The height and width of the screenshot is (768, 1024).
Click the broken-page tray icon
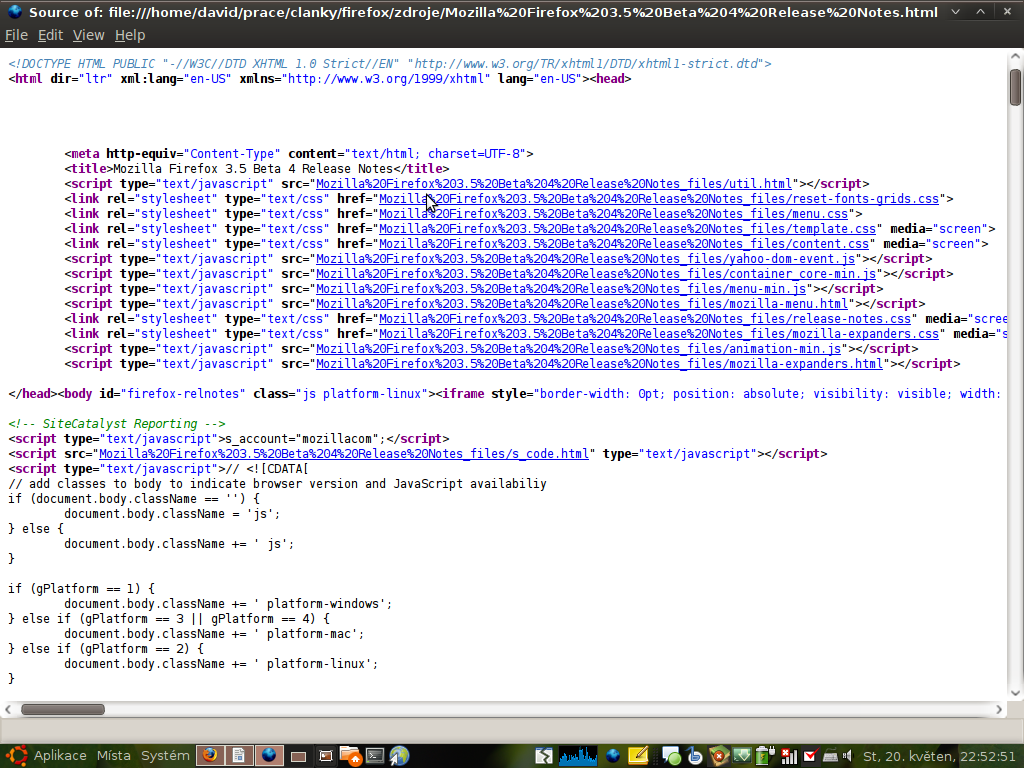[x=543, y=756]
